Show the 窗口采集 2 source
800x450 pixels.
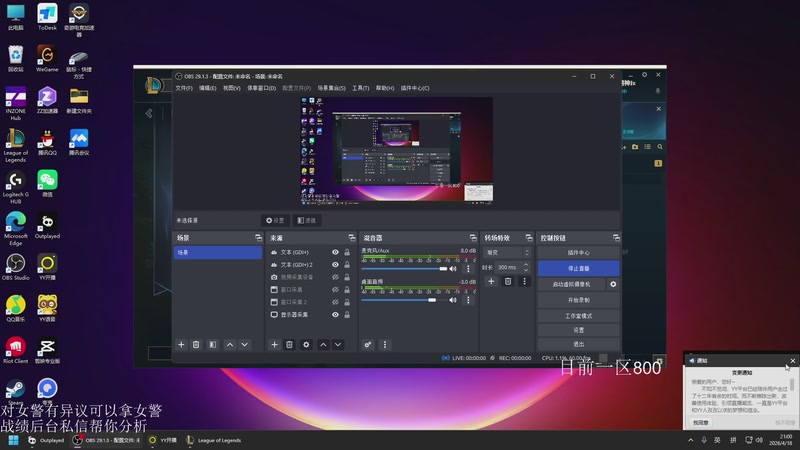click(x=335, y=302)
